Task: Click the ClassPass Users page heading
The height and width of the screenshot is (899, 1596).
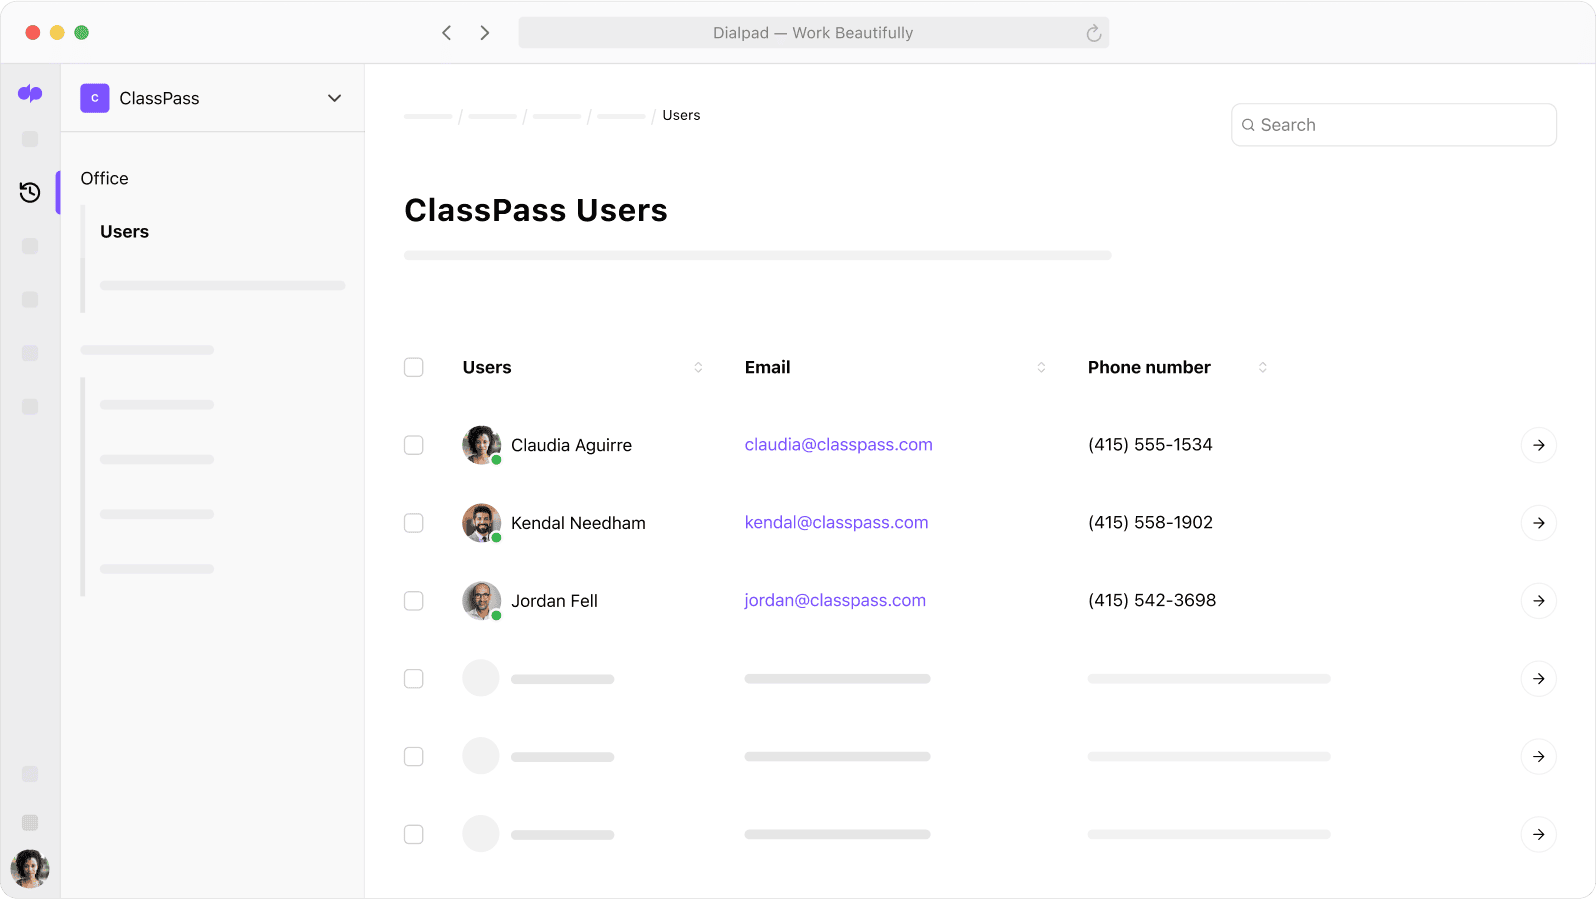Action: pyautogui.click(x=536, y=210)
